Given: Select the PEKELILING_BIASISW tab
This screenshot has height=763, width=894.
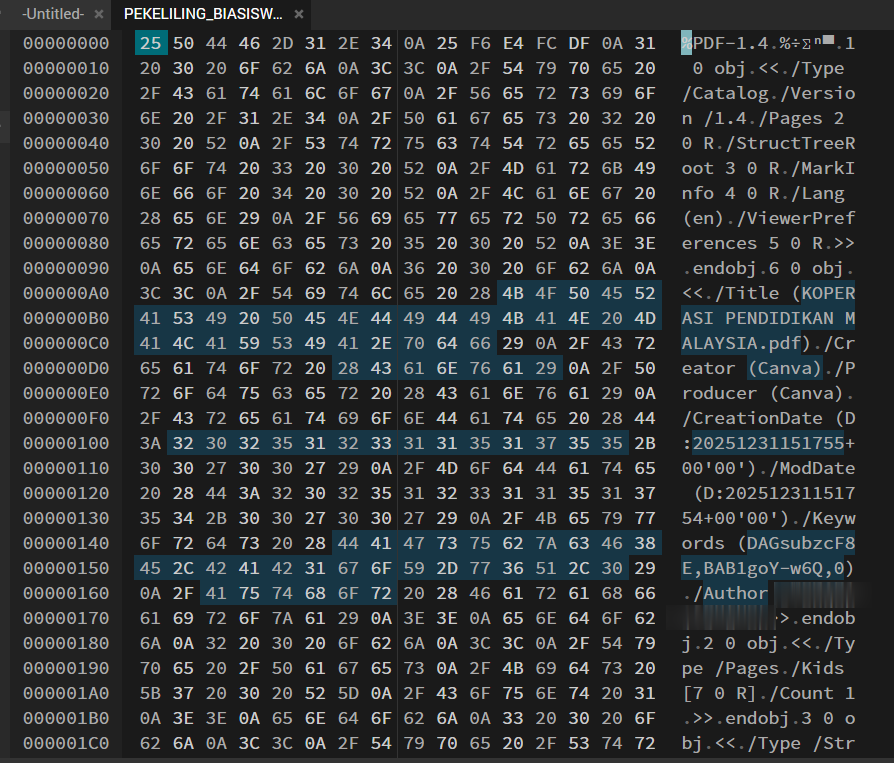Looking at the screenshot, I should pos(203,14).
